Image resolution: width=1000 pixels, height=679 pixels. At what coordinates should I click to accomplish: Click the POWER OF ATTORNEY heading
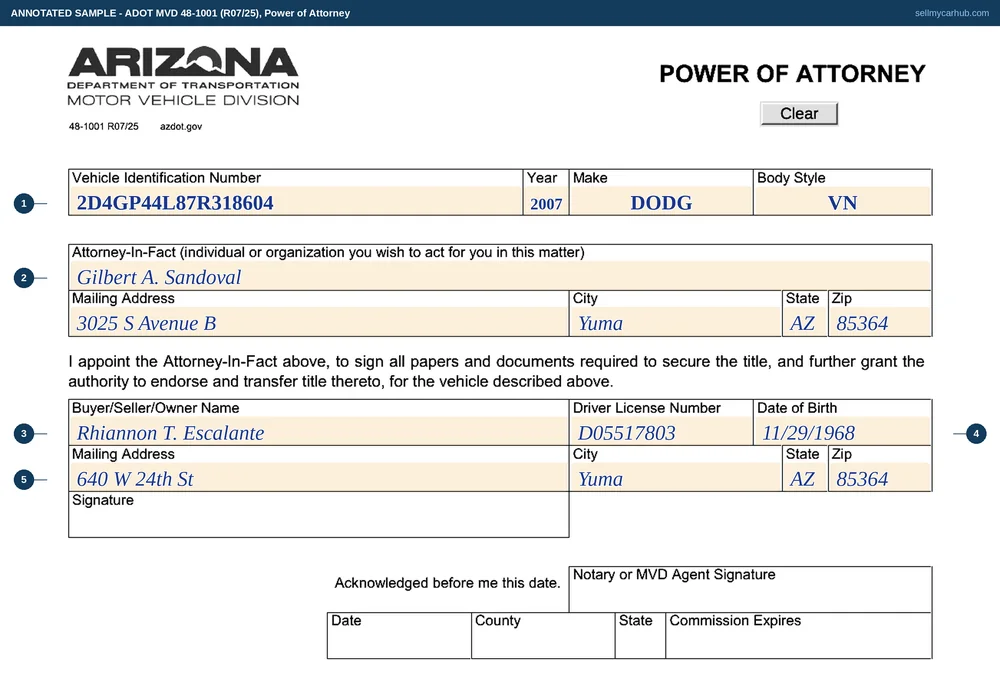click(x=792, y=74)
